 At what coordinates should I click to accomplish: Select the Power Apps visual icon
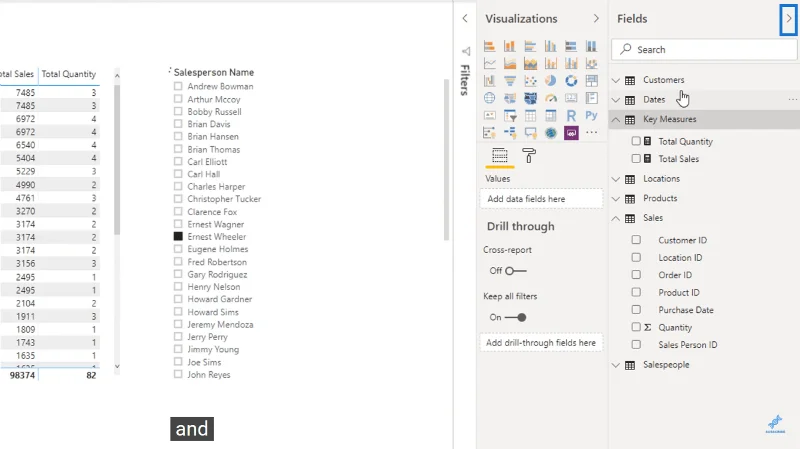(571, 133)
